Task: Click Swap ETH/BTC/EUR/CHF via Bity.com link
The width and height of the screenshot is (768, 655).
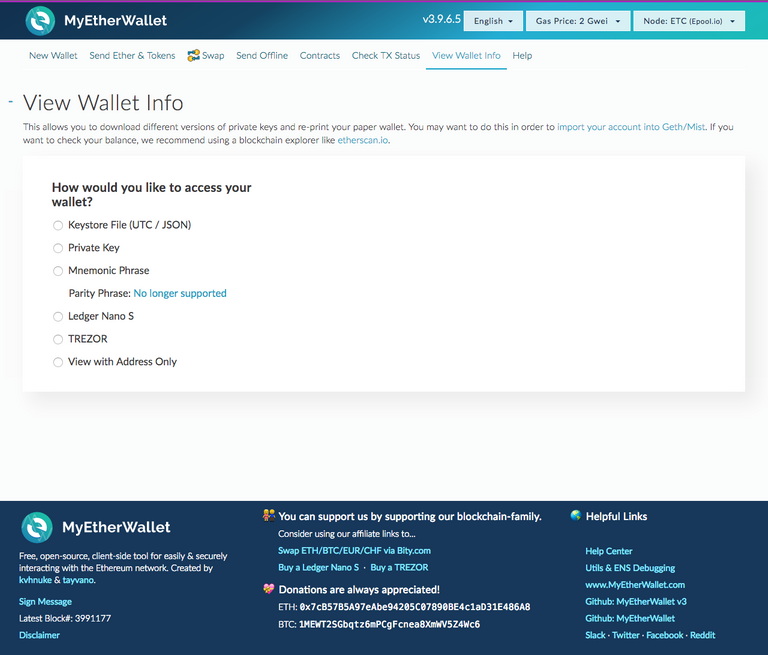Action: 355,551
